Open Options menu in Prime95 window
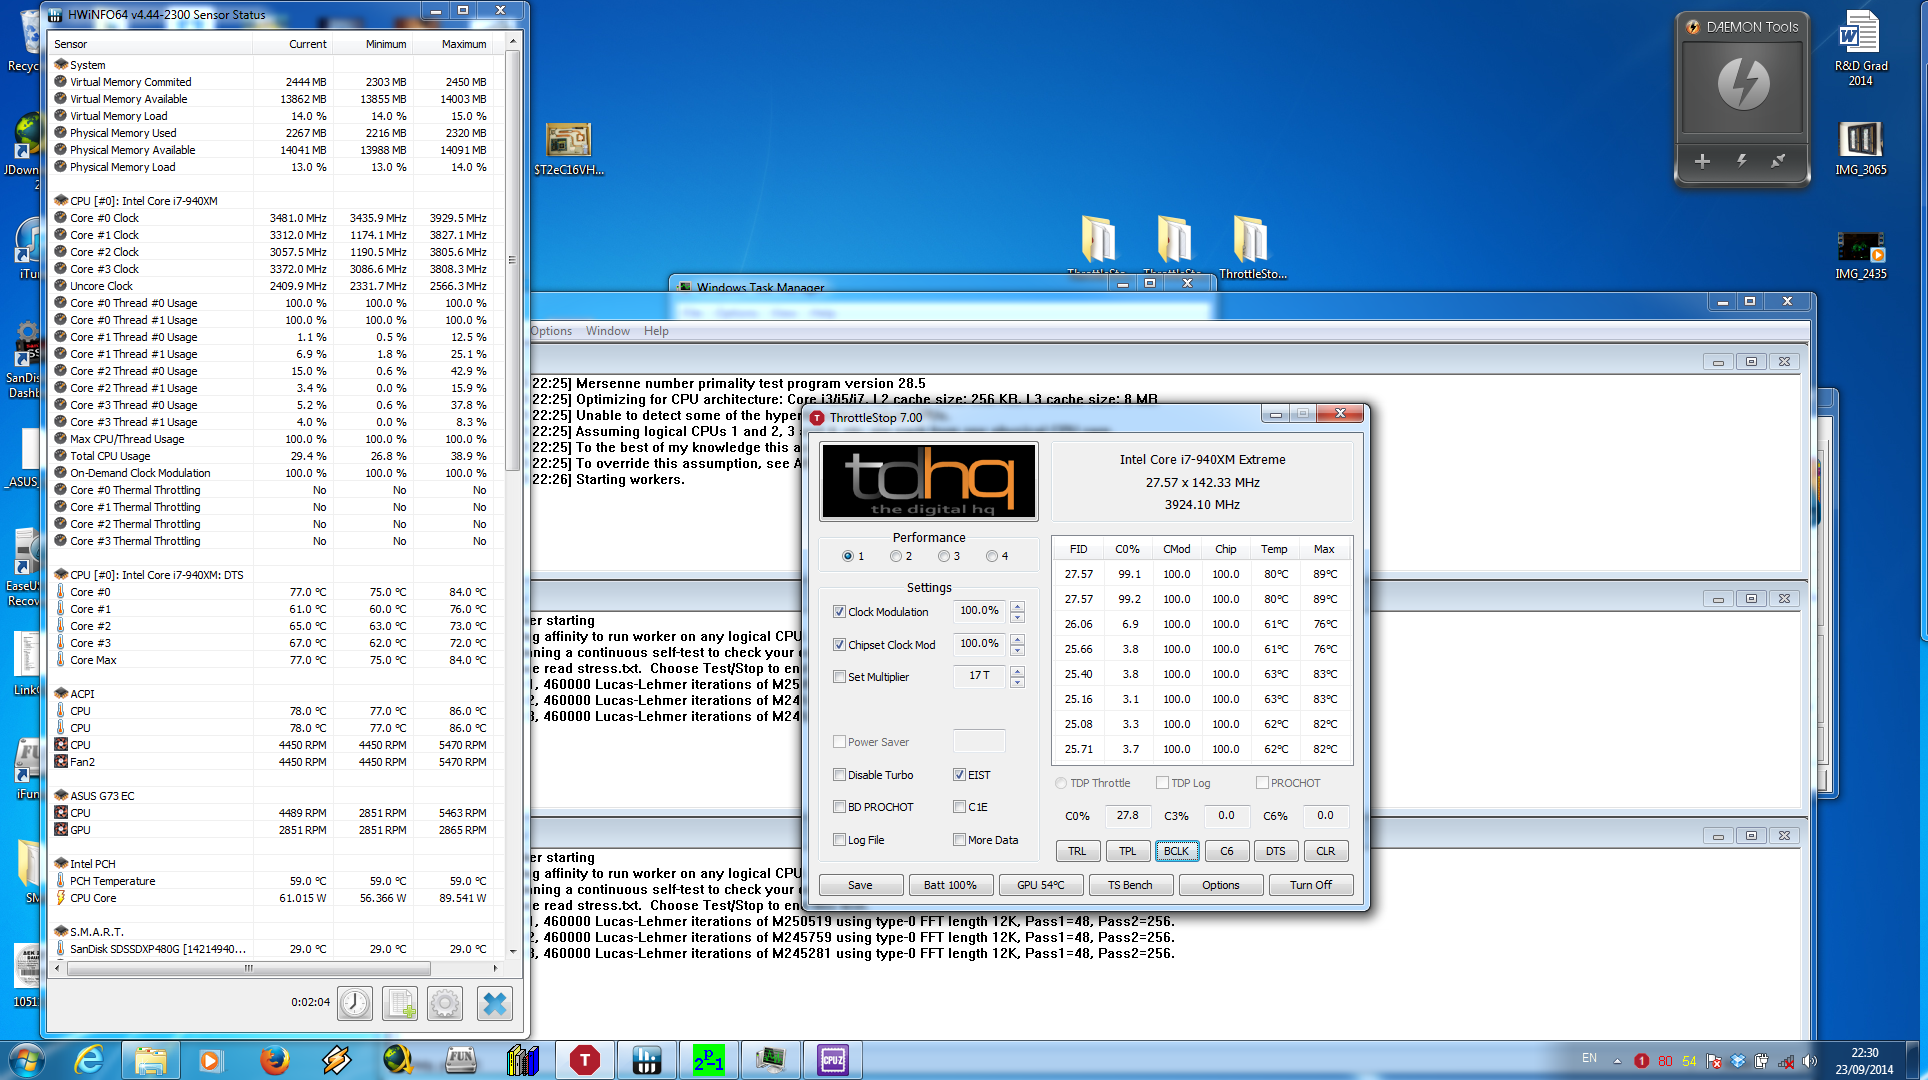 (x=551, y=331)
